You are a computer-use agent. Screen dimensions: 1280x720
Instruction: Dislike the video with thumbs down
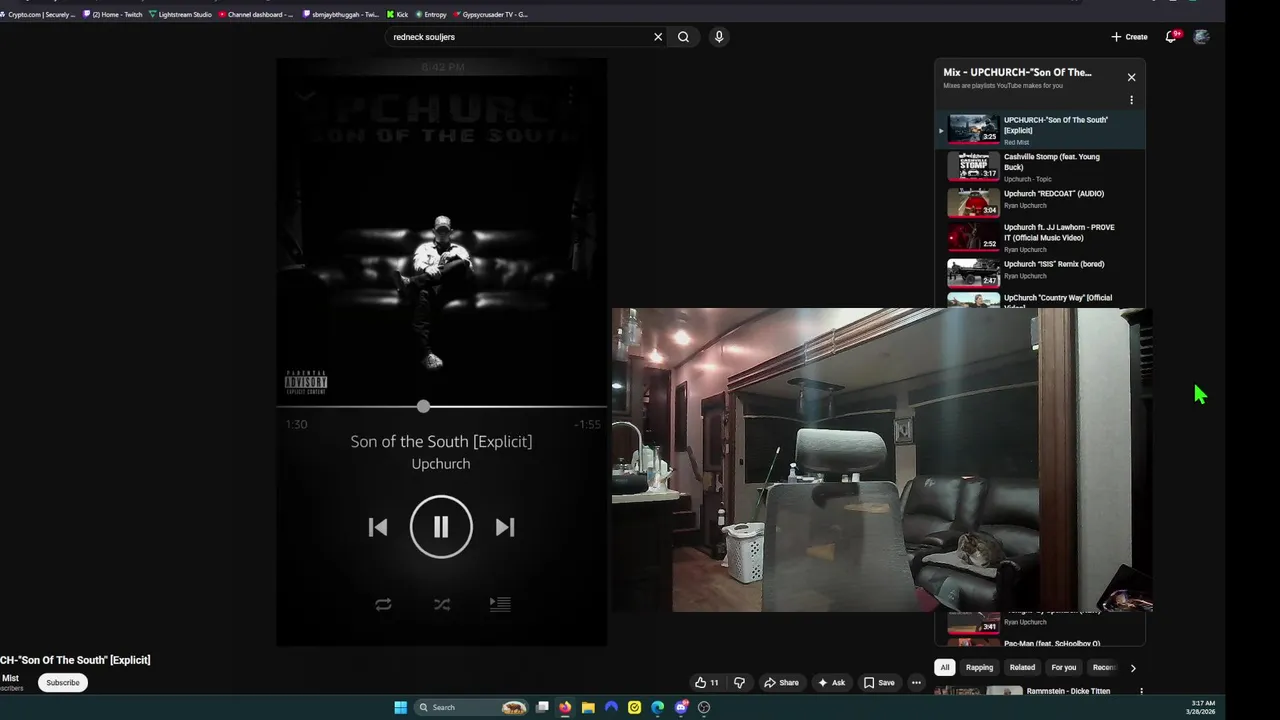tap(739, 683)
